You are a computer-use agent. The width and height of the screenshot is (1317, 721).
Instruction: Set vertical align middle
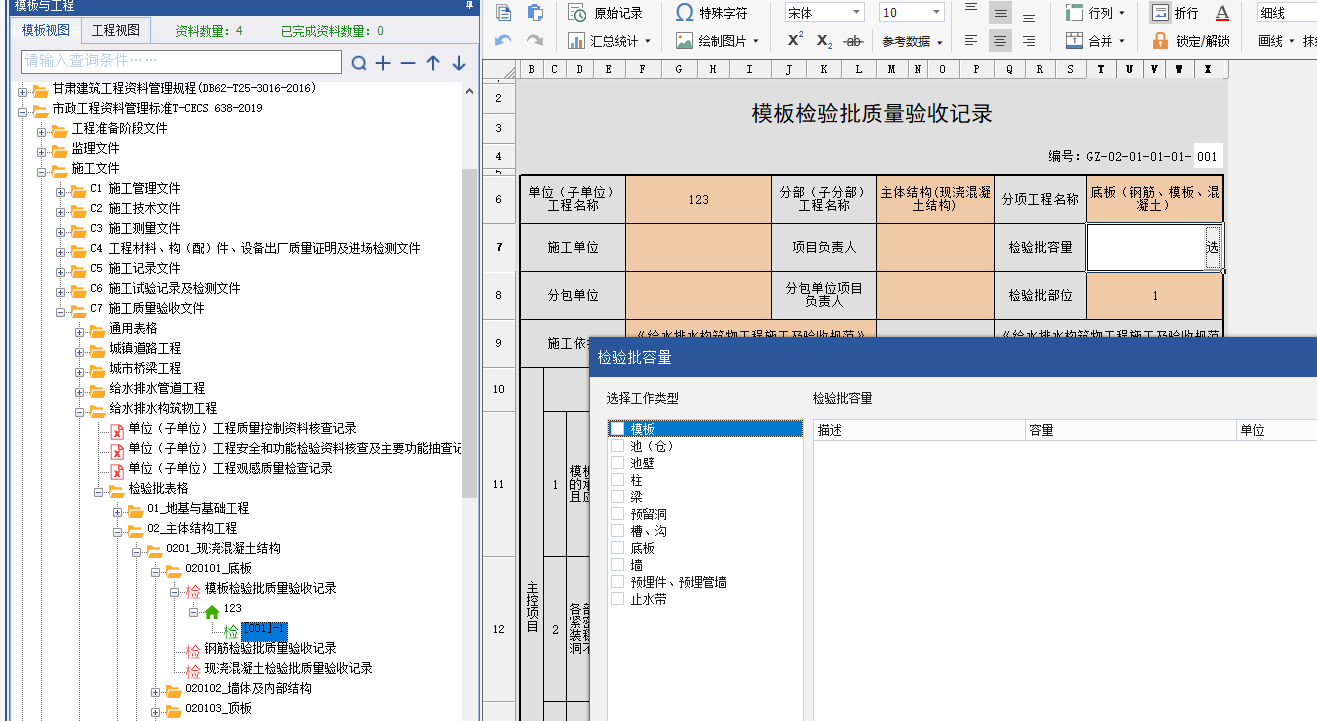click(1000, 13)
